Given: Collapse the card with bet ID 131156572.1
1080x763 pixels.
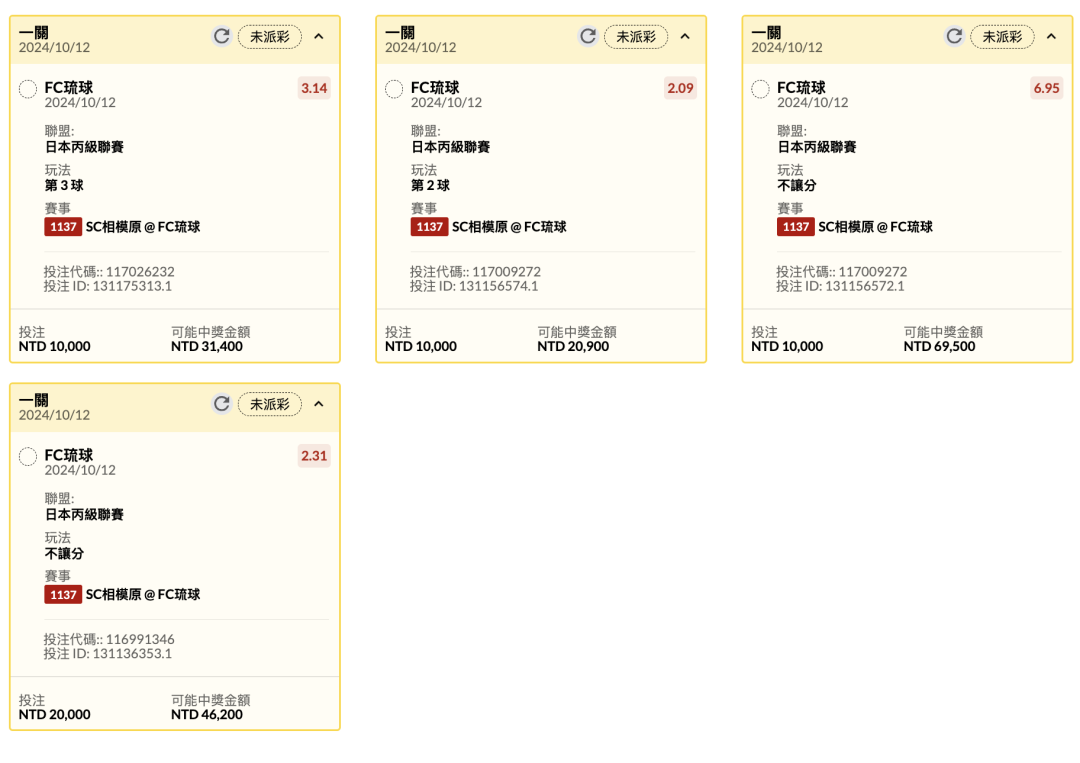Looking at the screenshot, I should point(1052,36).
